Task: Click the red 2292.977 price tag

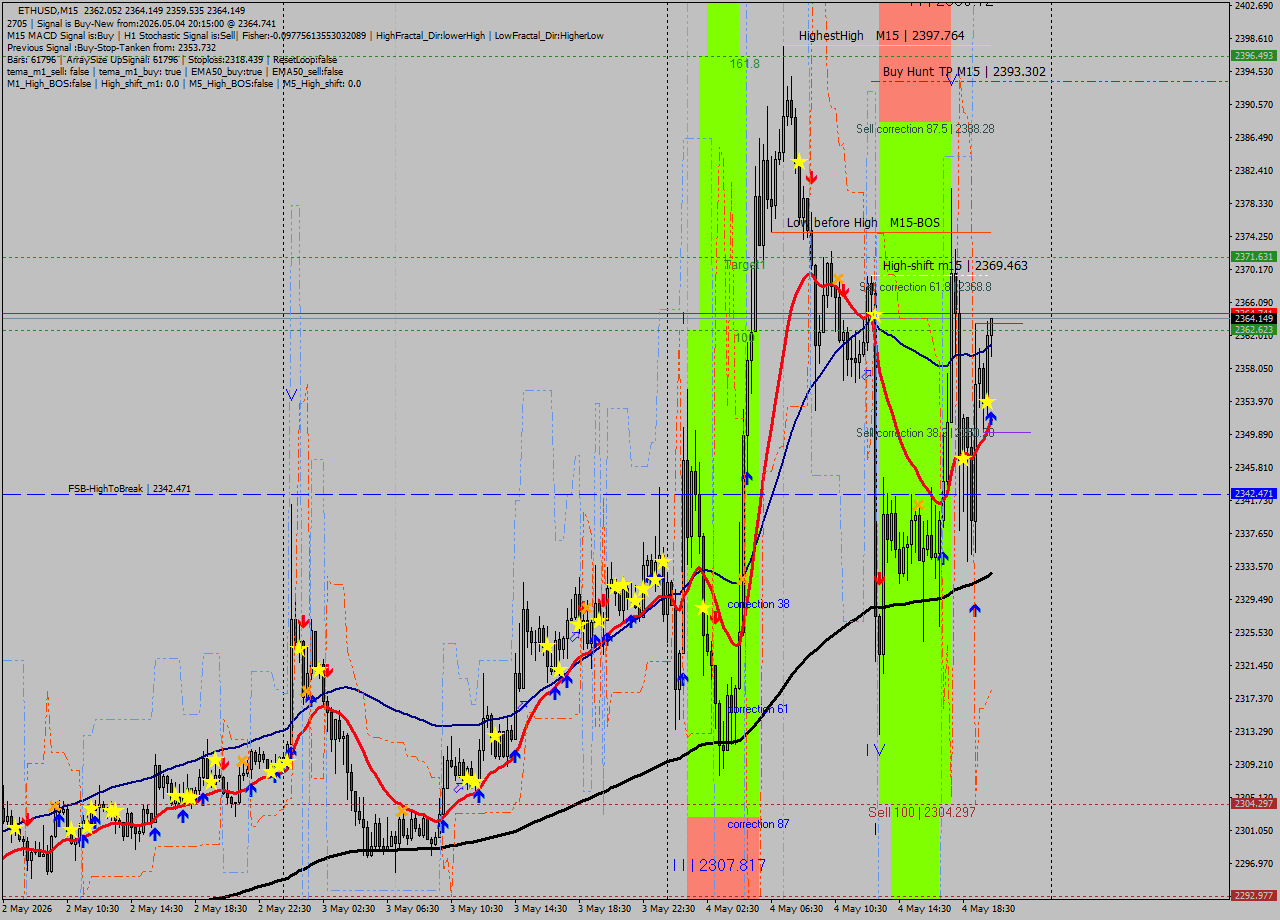Action: (1253, 895)
